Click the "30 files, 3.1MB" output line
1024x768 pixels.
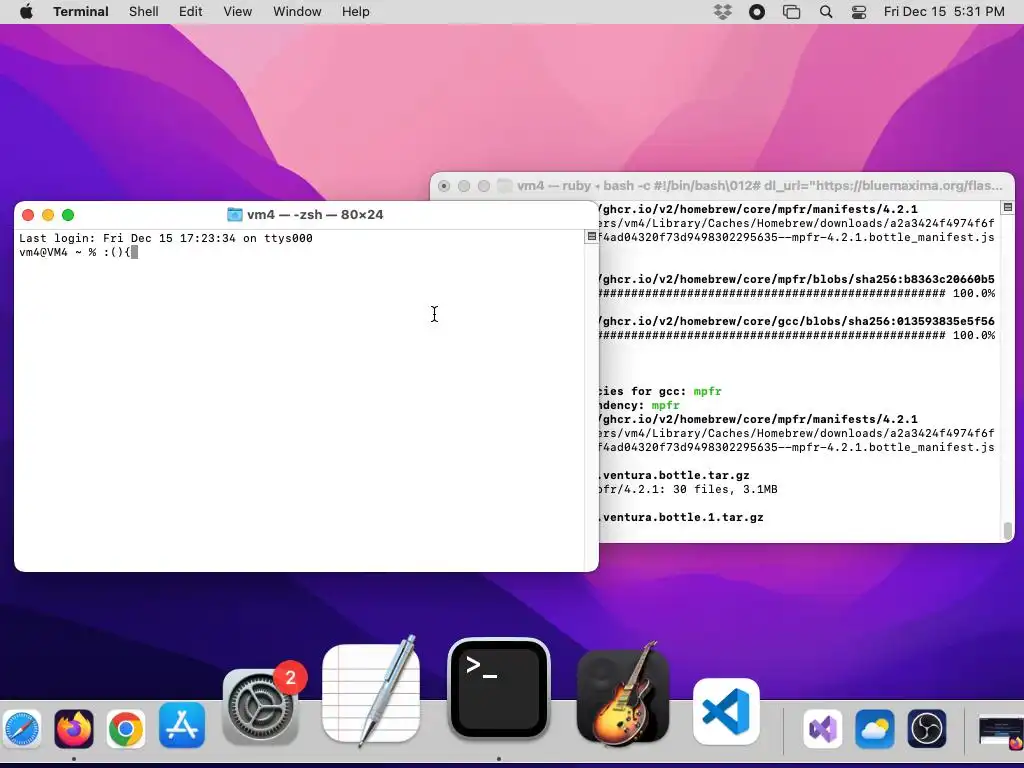pyautogui.click(x=687, y=489)
